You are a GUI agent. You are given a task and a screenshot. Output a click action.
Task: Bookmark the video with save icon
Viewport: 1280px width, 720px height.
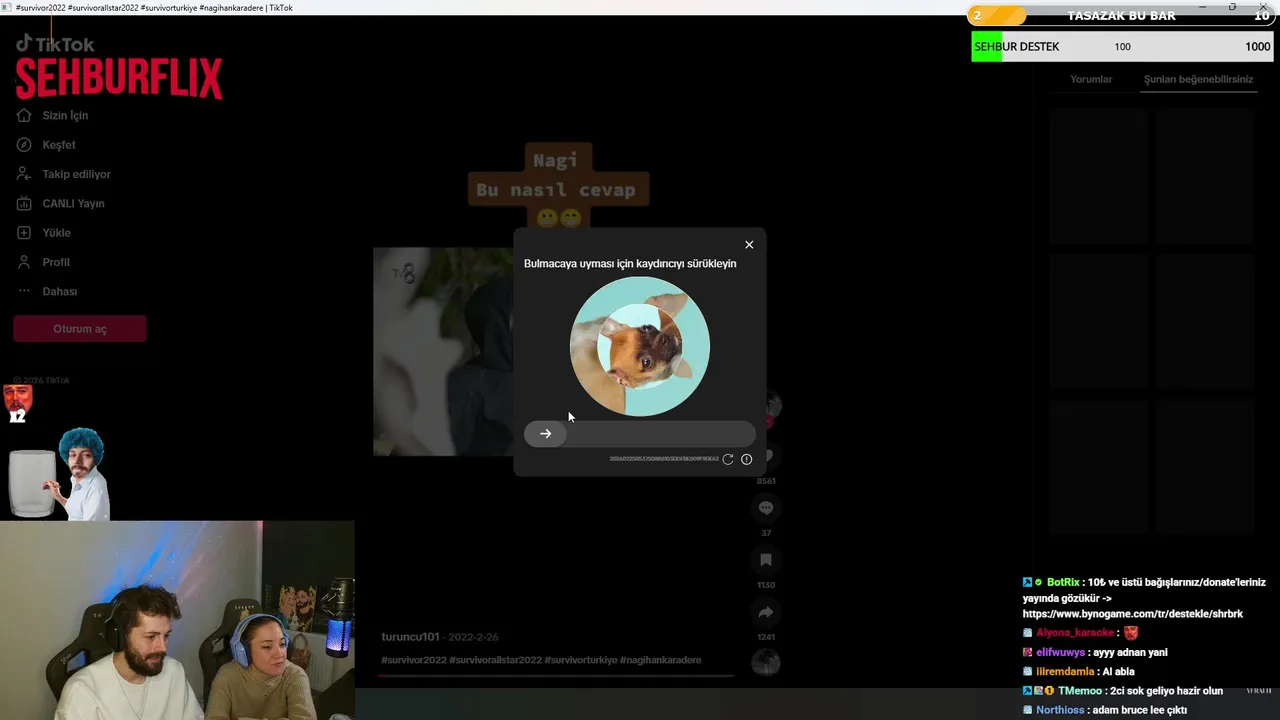click(x=766, y=560)
